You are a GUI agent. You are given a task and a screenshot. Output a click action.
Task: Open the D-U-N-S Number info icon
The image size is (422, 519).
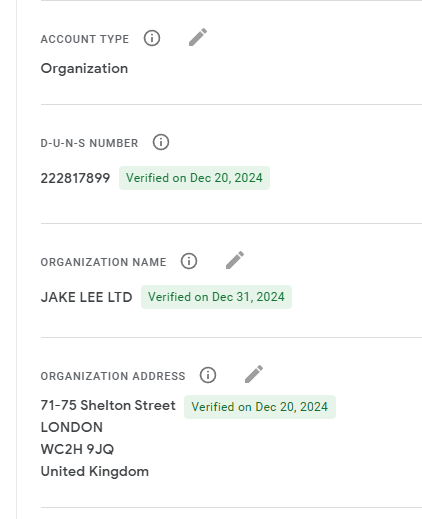coord(161,142)
